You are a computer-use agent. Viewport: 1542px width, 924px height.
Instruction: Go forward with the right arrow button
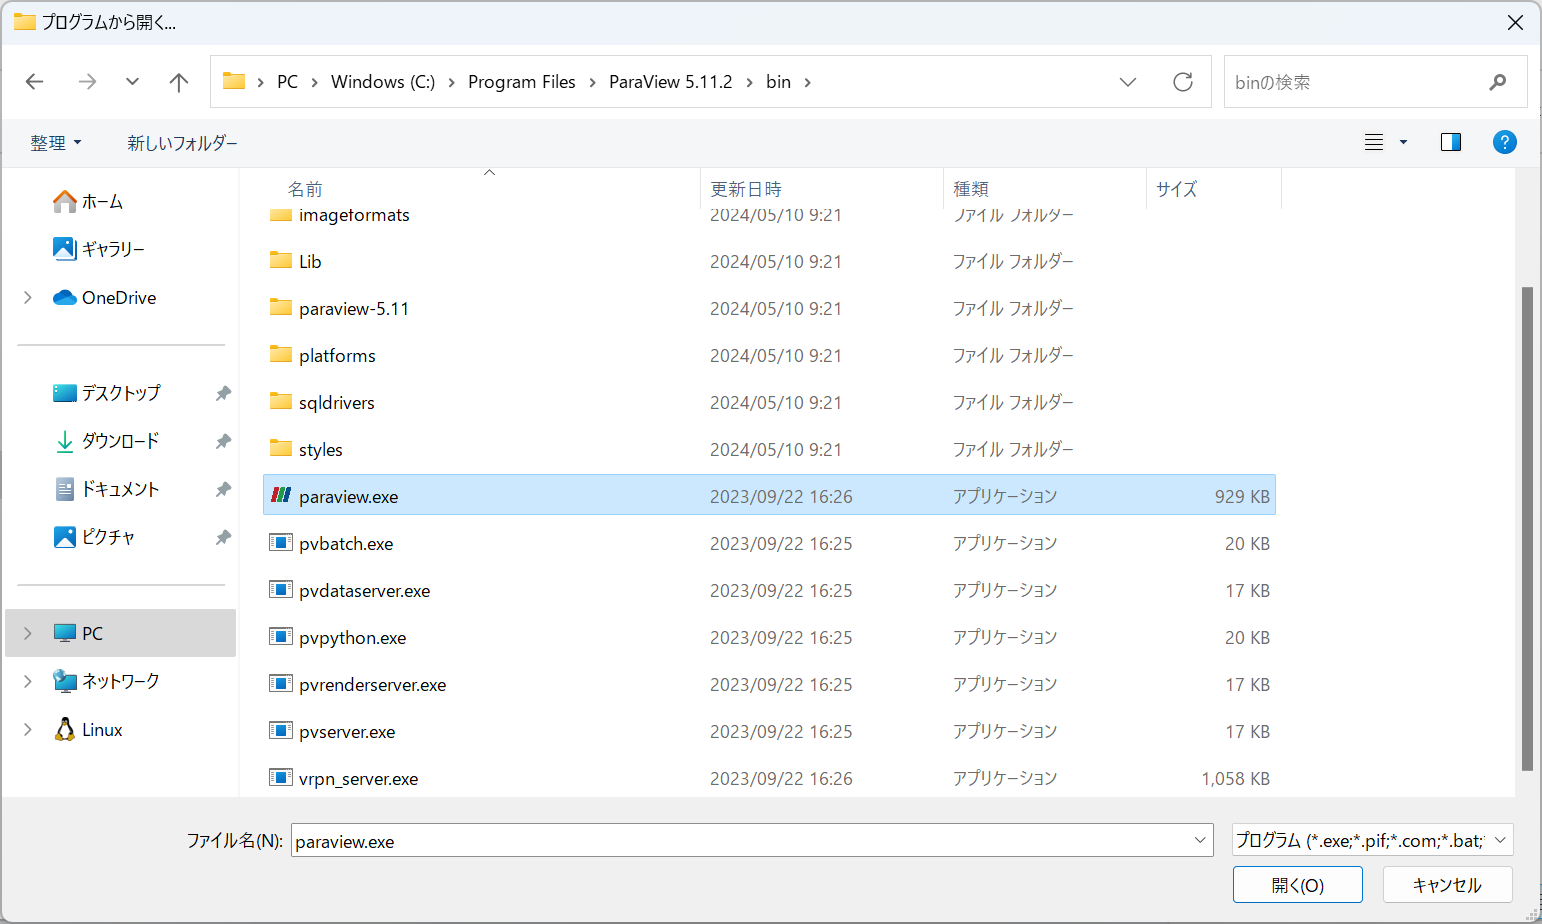(x=88, y=82)
